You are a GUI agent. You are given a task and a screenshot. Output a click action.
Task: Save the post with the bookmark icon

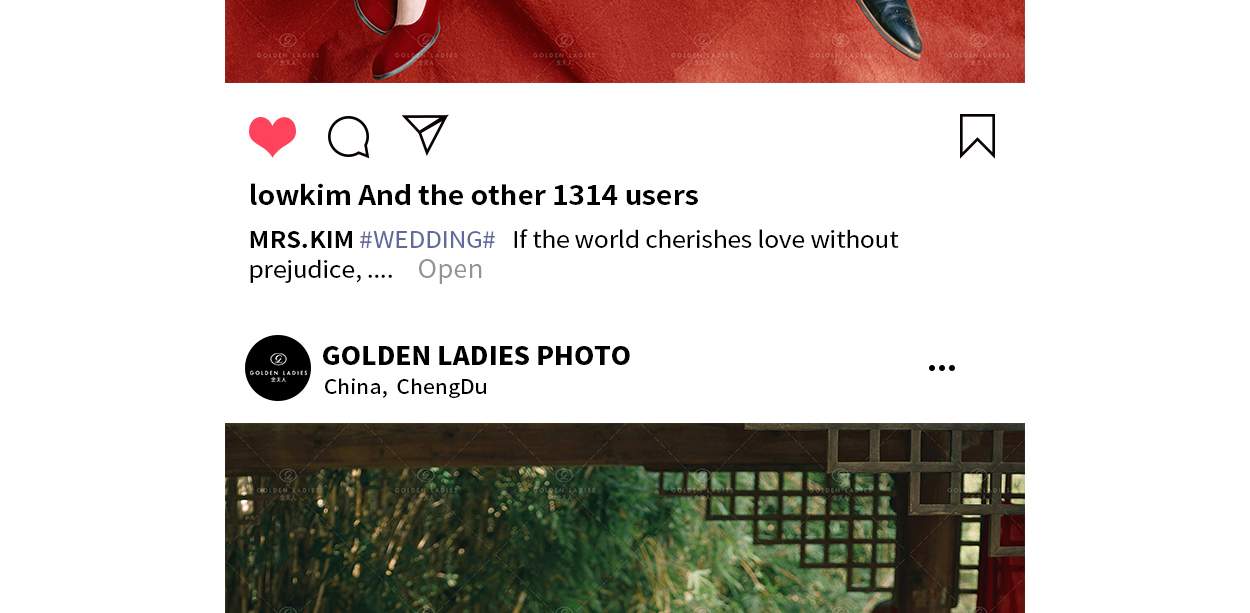(x=977, y=136)
